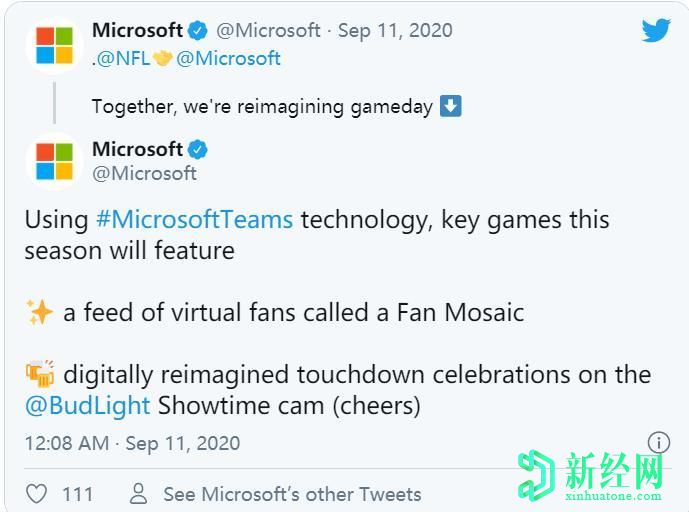Click the verified badge beside lower Microsoft name
This screenshot has height=512, width=689.
[199, 150]
